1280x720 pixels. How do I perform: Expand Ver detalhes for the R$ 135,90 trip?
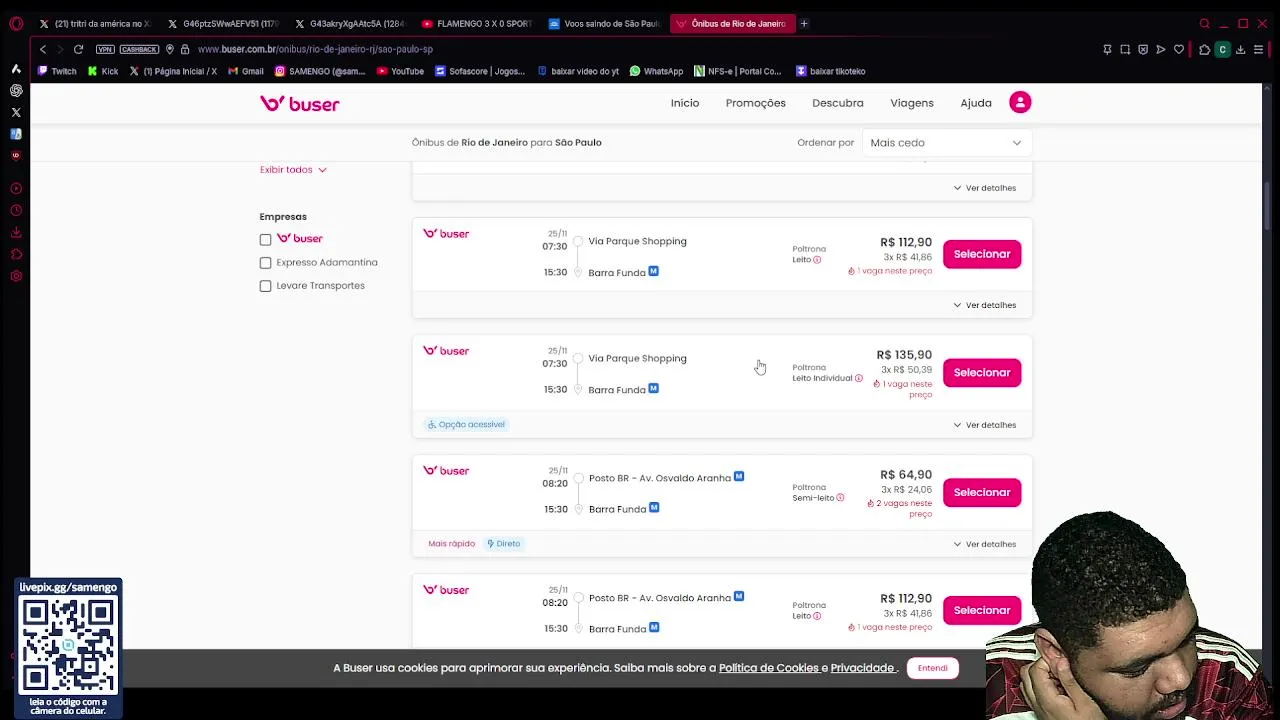[x=984, y=425]
